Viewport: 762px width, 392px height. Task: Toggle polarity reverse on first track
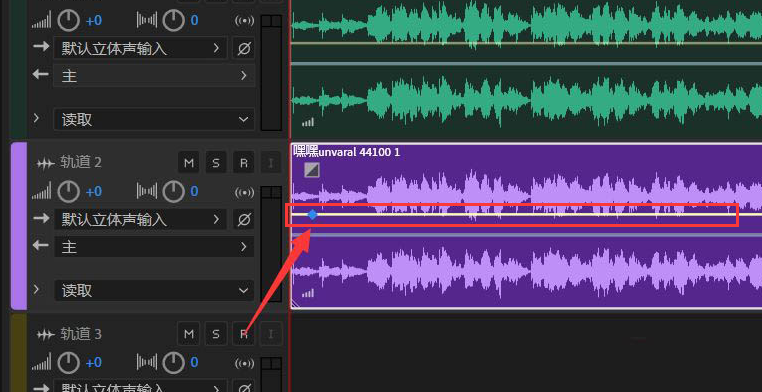243,49
